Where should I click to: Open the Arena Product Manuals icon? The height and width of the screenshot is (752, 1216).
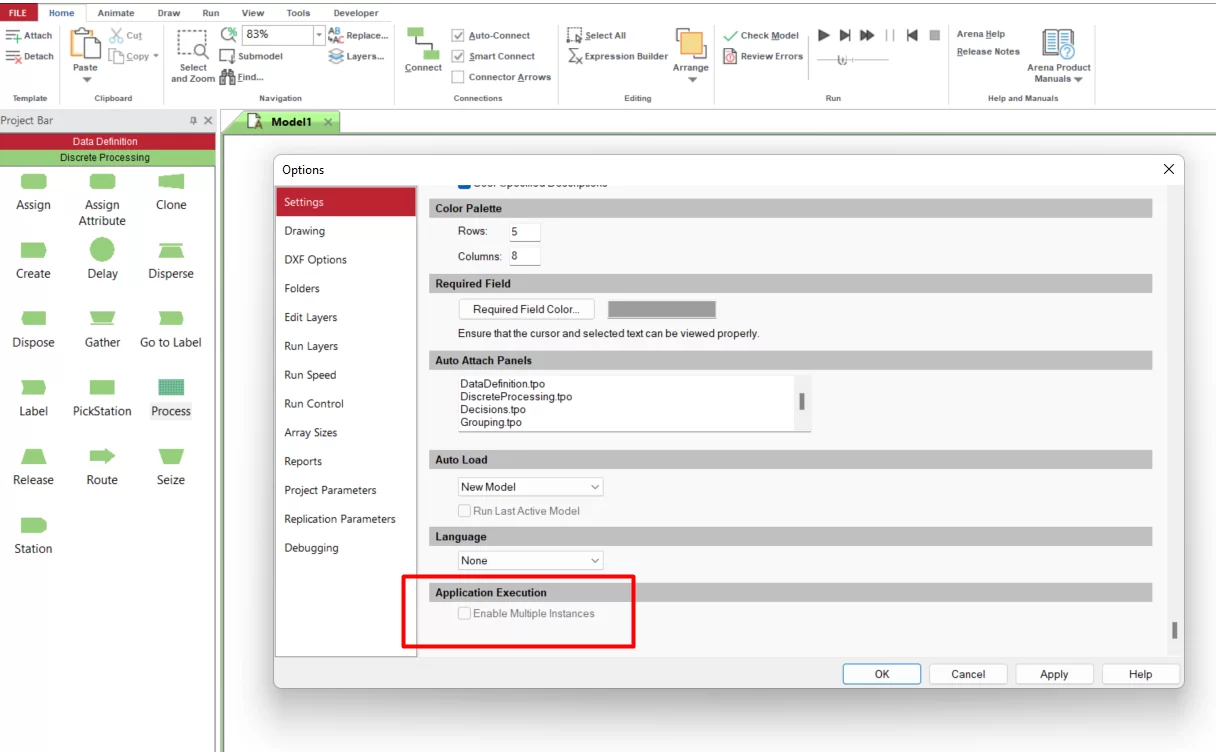[1058, 56]
